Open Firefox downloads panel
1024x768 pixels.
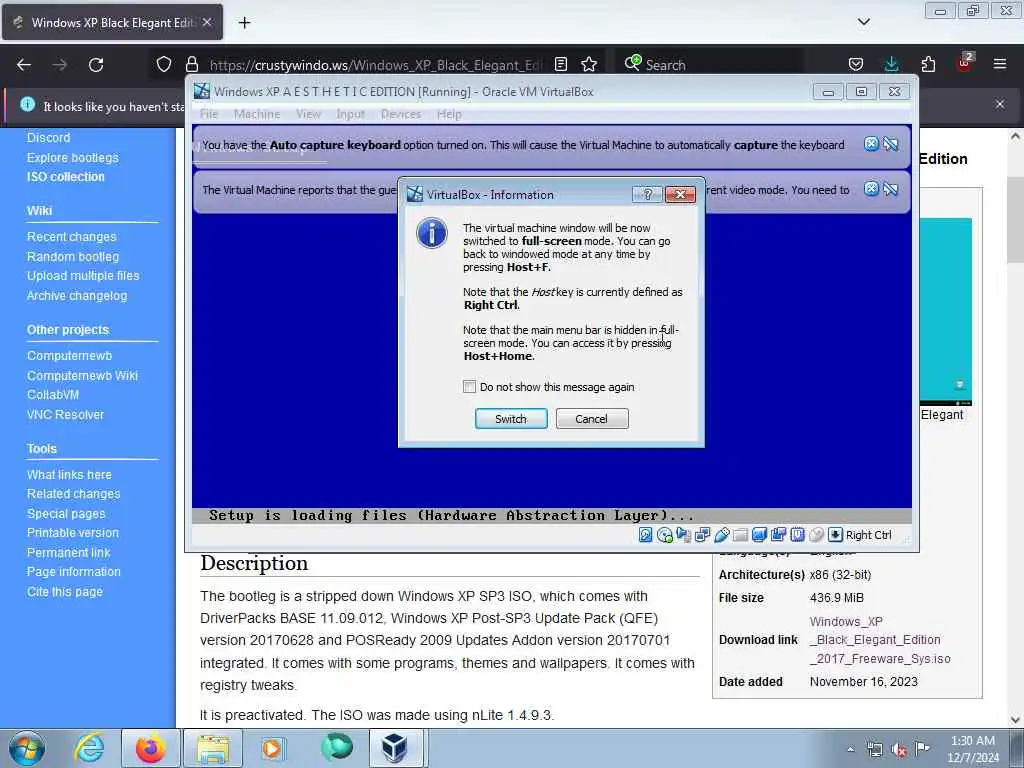pos(891,64)
